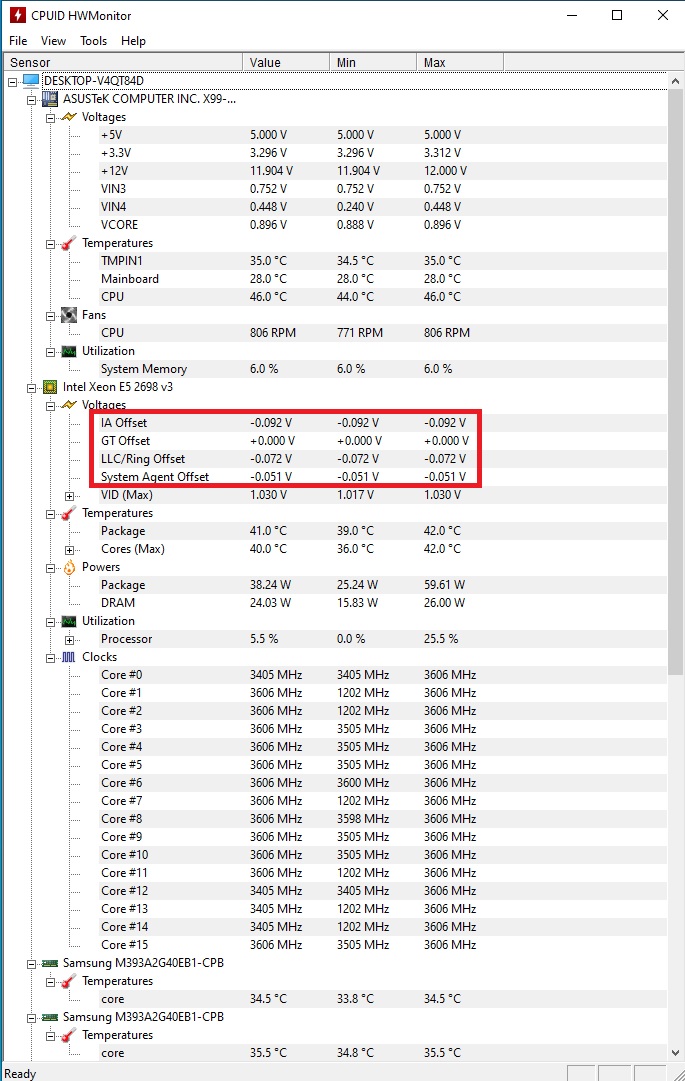The image size is (685, 1081).
Task: Collapse motherboard Voltages group
Action: [50, 118]
